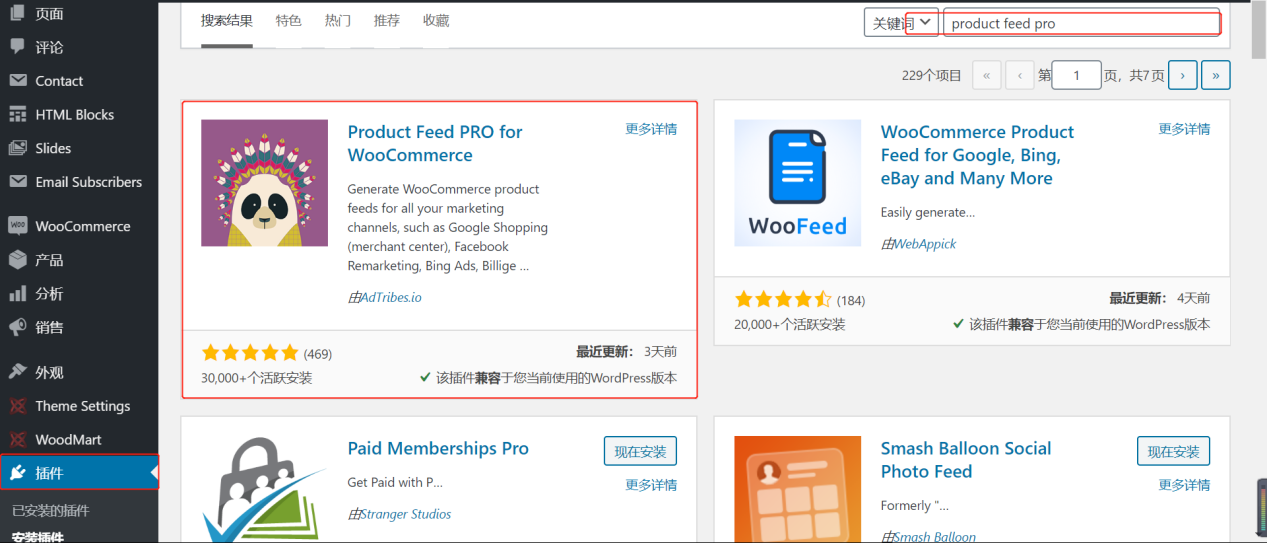Go to the next page arrow
The image size is (1267, 543).
[x=1182, y=75]
